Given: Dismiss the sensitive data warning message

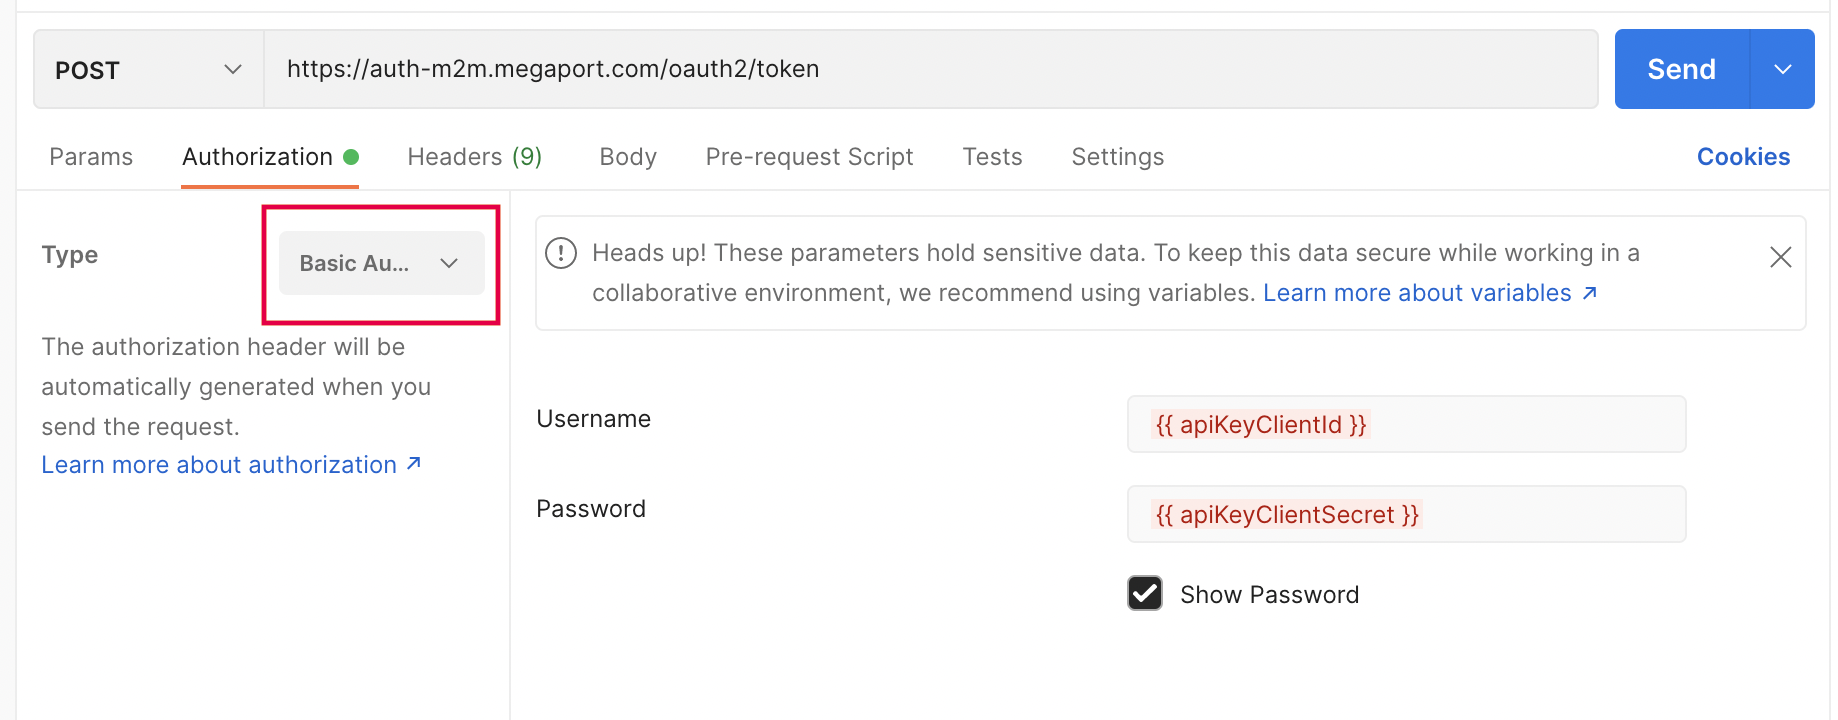Looking at the screenshot, I should coord(1780,257).
